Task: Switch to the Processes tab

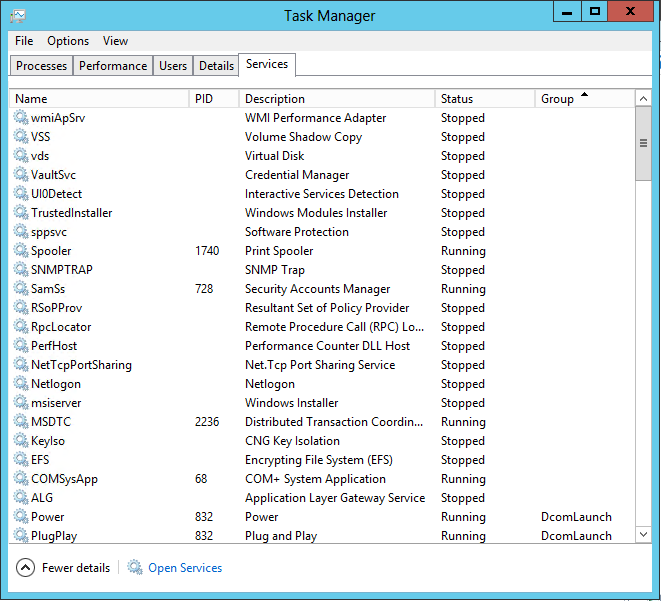Action: click(41, 66)
